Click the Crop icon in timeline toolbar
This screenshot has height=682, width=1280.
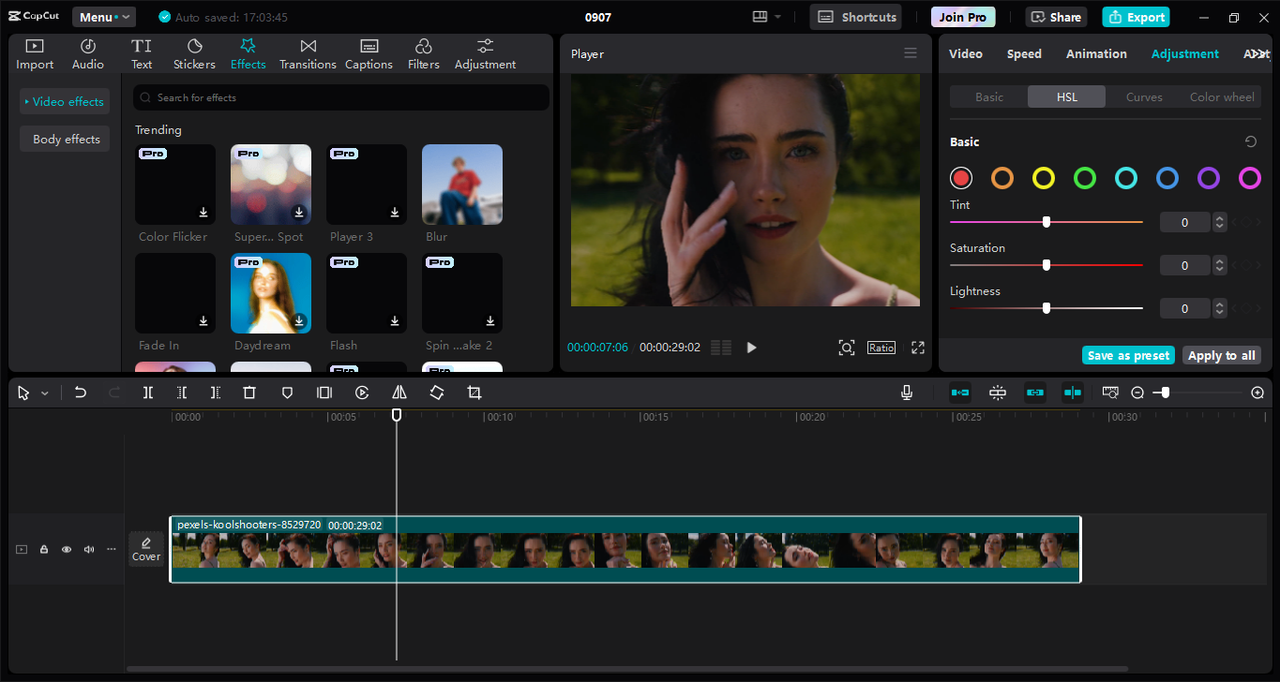coord(474,393)
